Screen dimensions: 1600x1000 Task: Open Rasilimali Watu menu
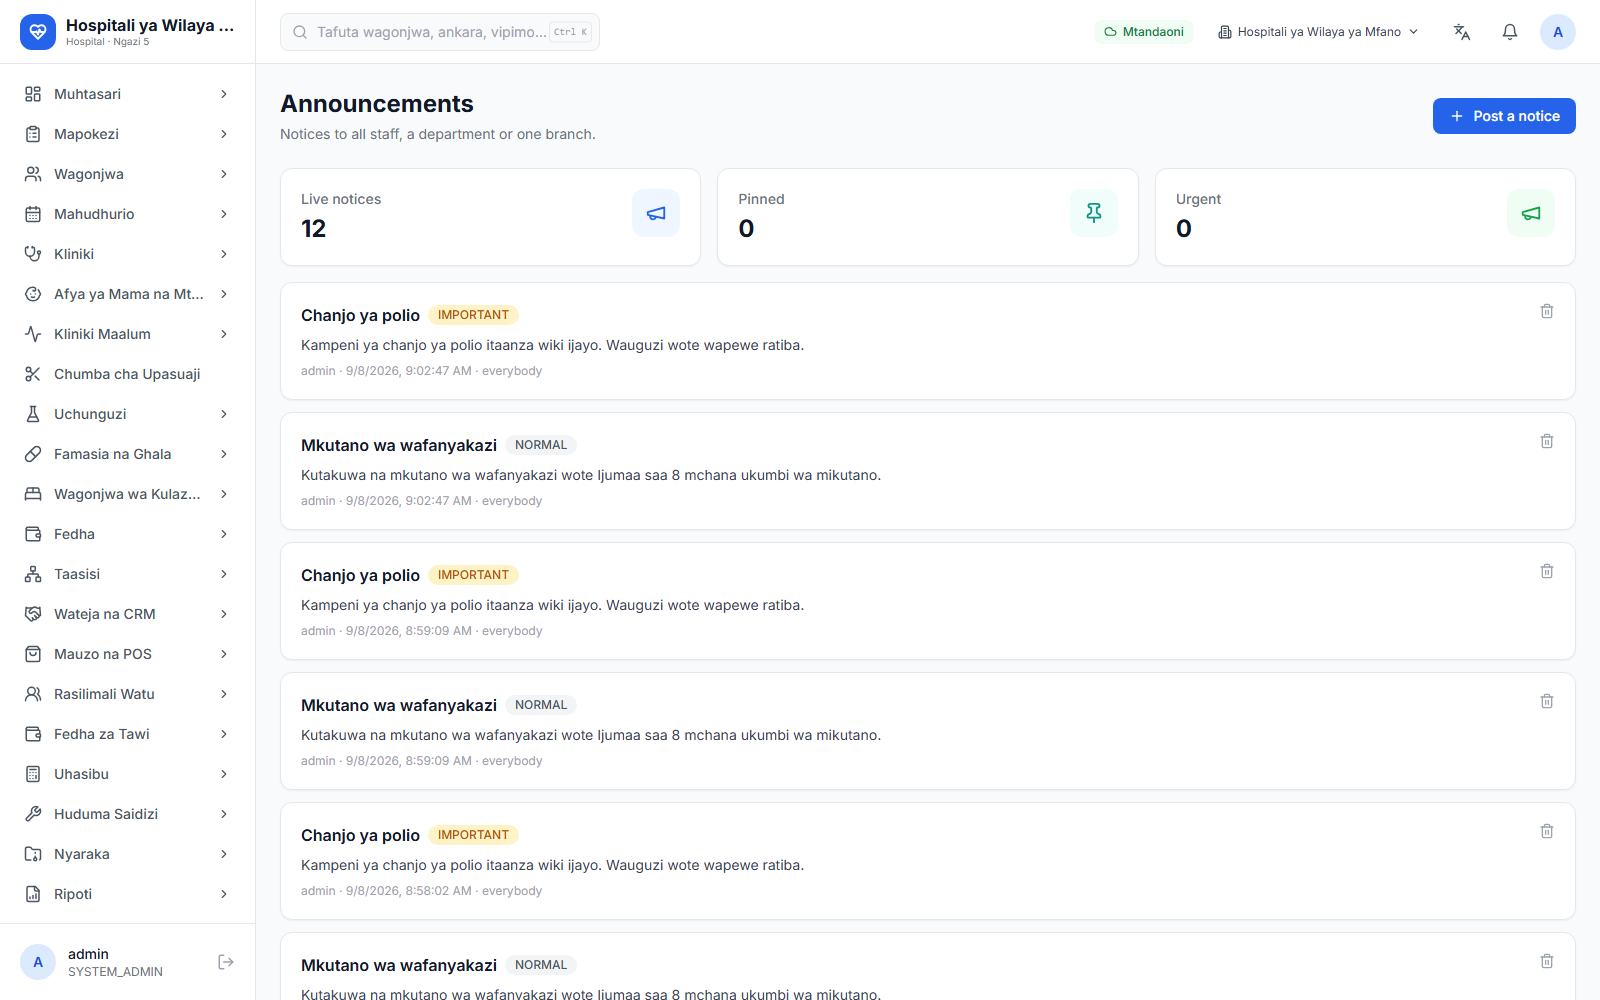pos(127,694)
